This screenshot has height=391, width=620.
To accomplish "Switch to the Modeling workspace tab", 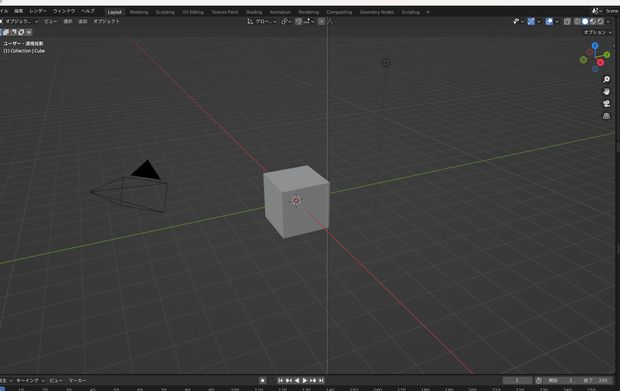I will [x=139, y=12].
